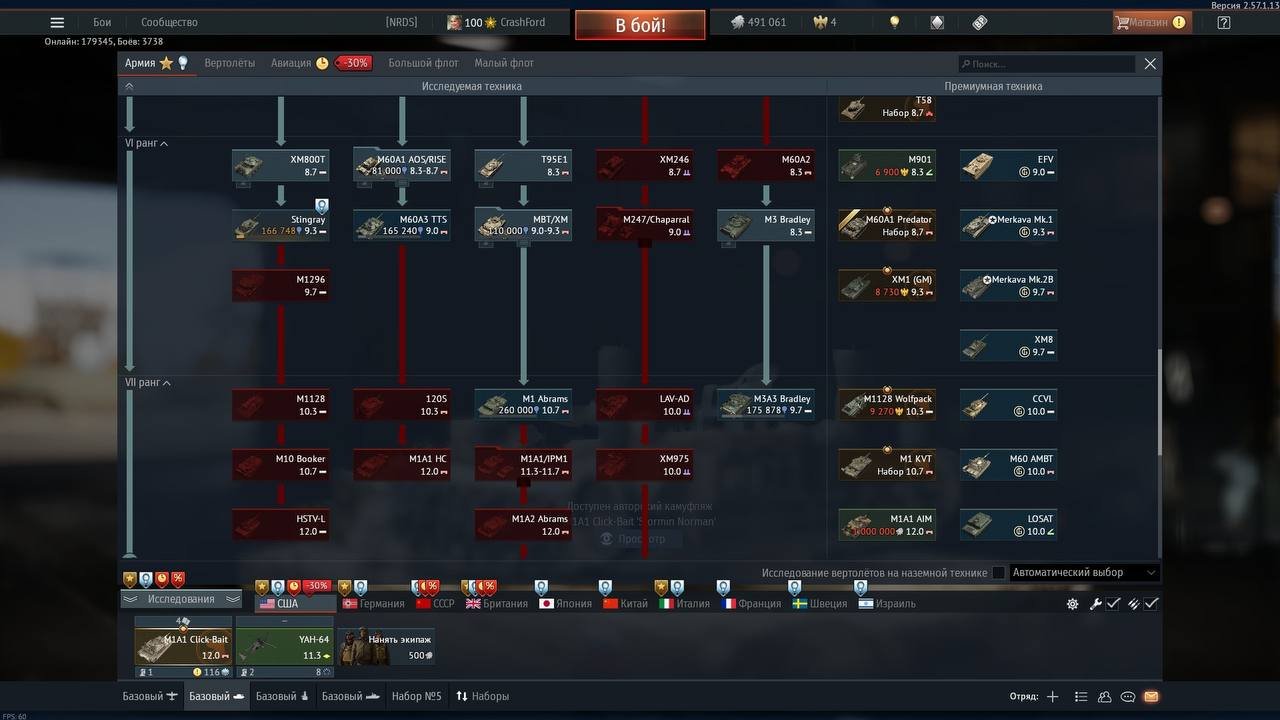Switch to the Малый флот tab
Viewport: 1280px width, 720px height.
(x=504, y=63)
